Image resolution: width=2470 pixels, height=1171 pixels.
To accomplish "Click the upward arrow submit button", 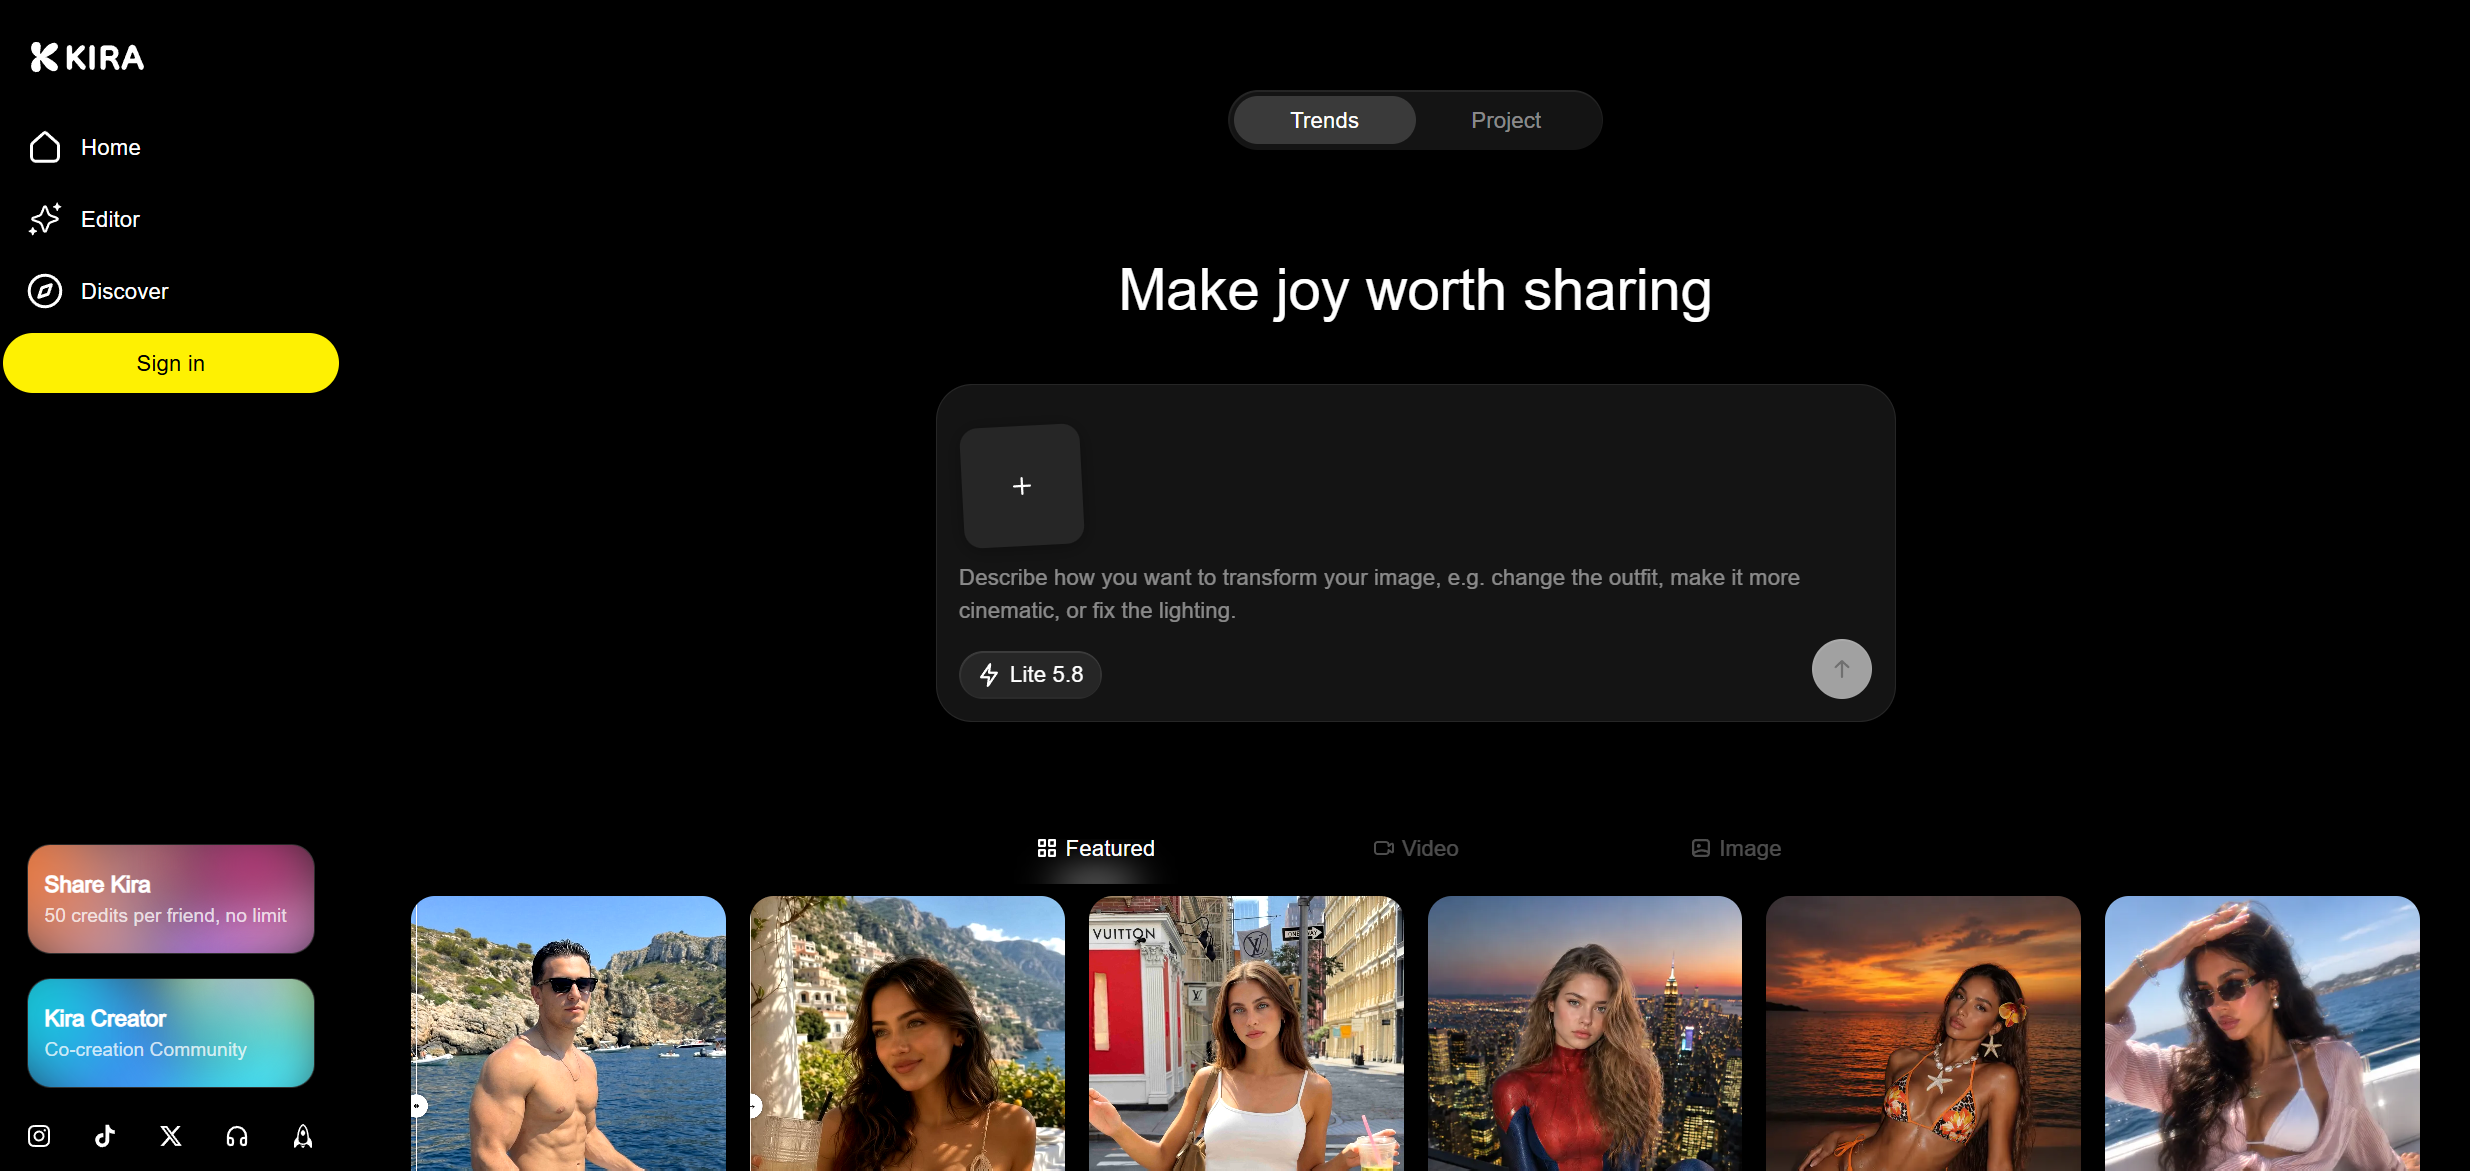I will [x=1841, y=669].
